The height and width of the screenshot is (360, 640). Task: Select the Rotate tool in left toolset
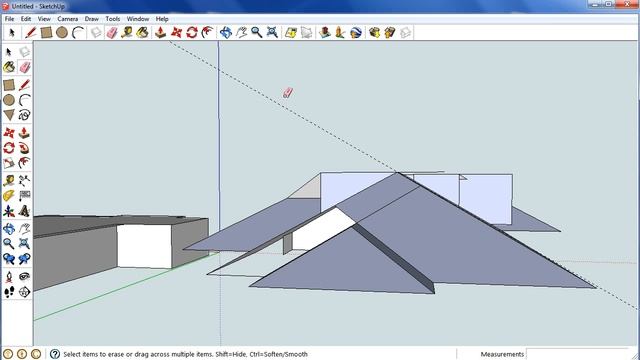[9, 148]
